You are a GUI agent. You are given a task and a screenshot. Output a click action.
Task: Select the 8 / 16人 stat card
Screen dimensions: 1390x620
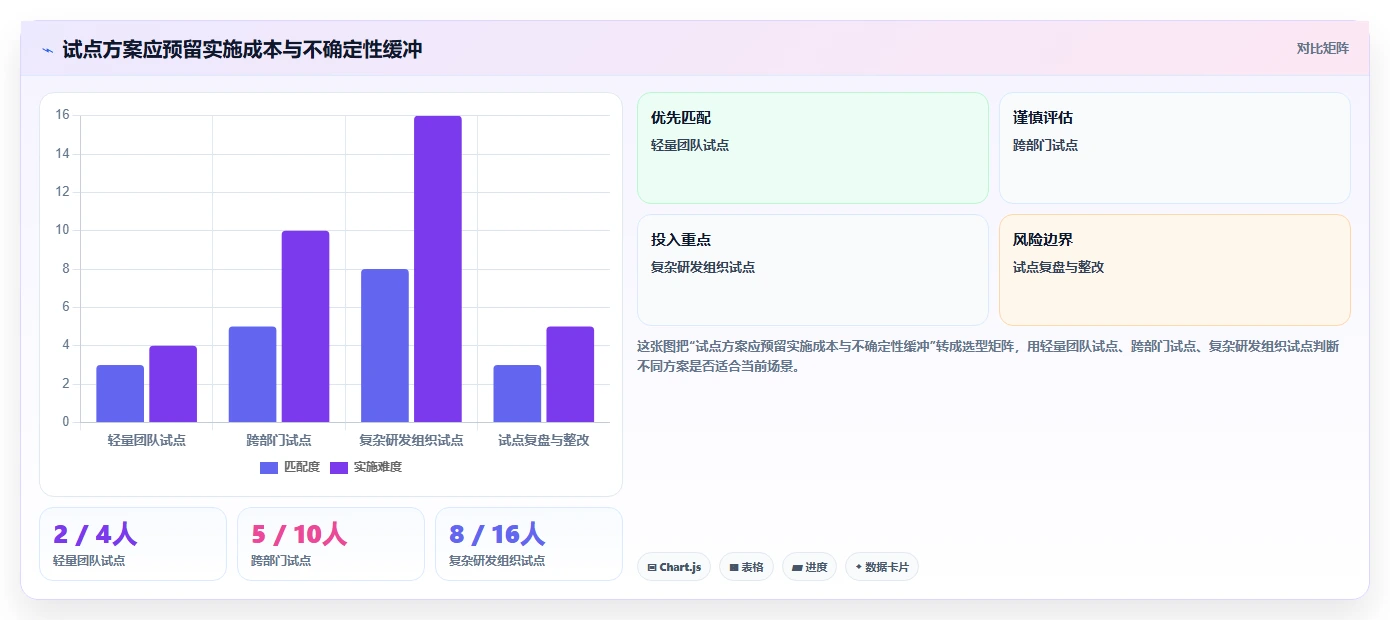(x=529, y=544)
